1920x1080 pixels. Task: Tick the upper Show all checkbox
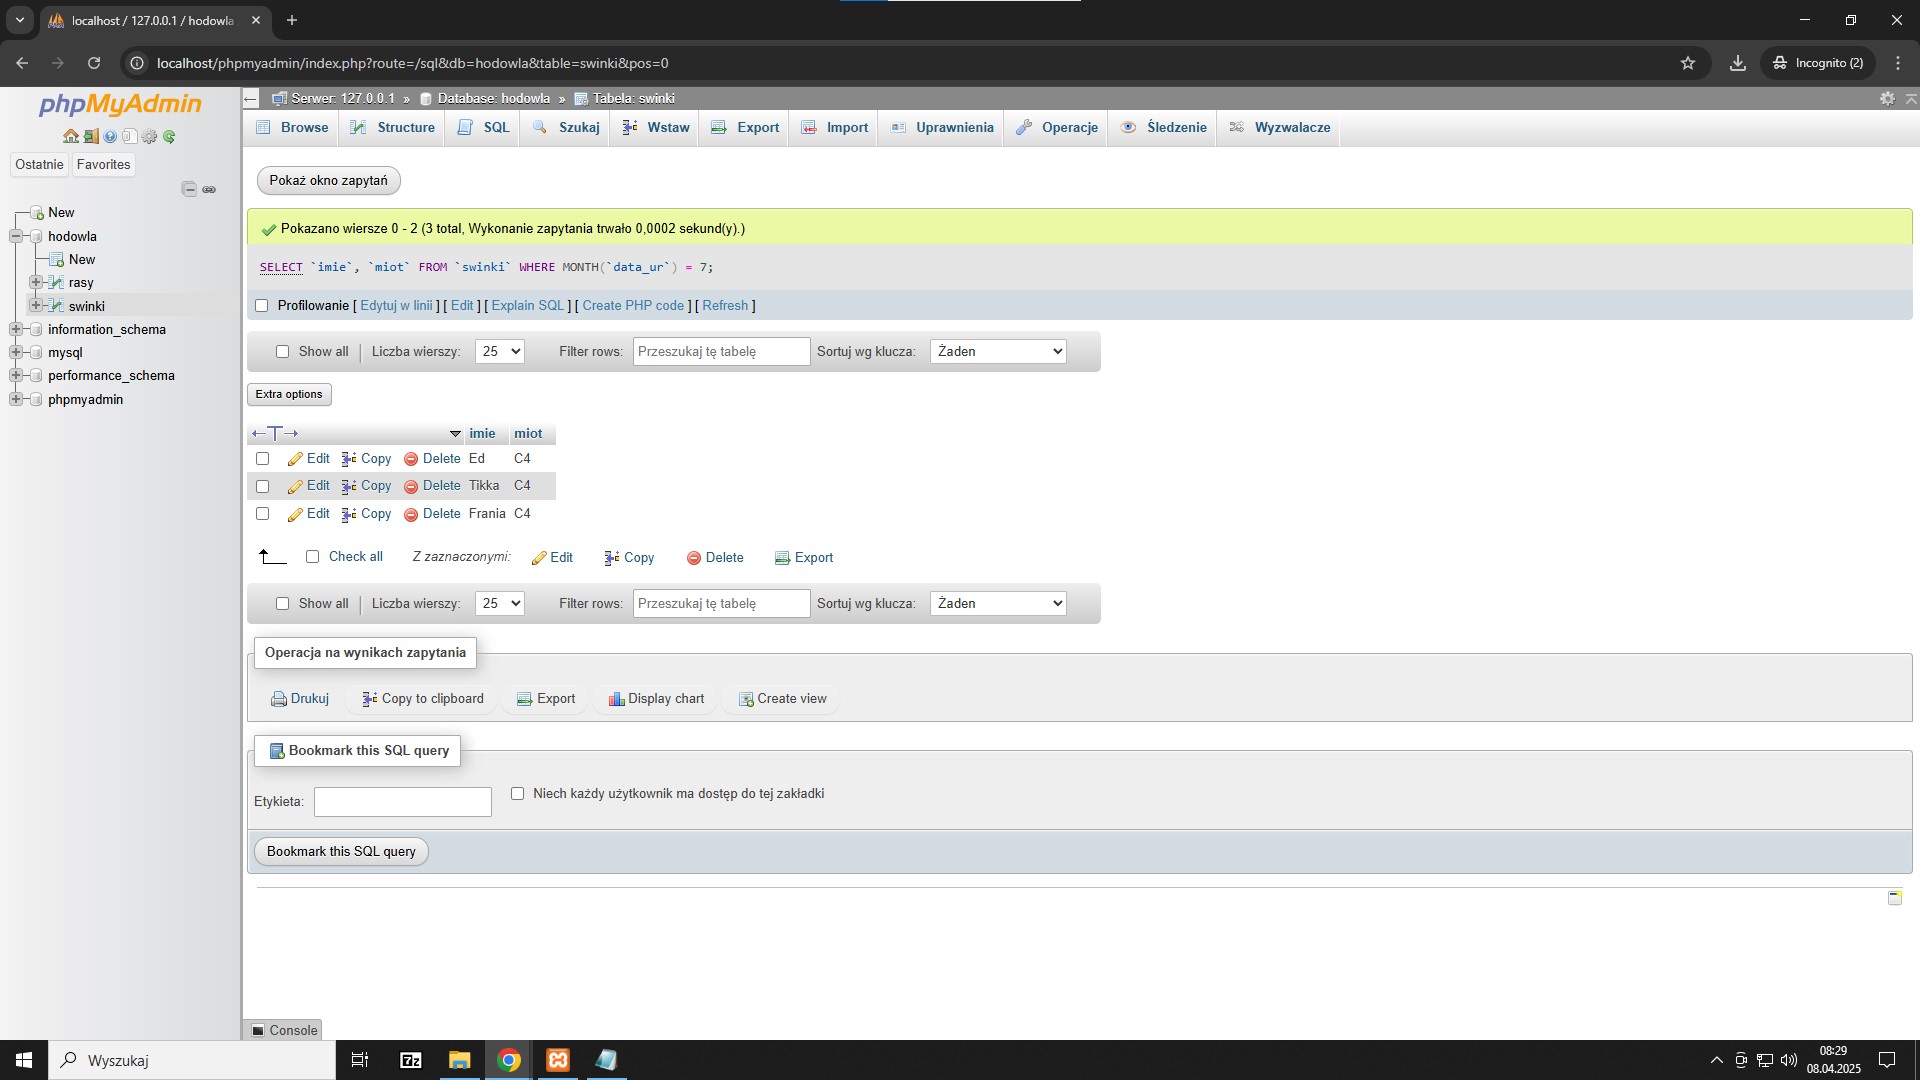point(282,352)
